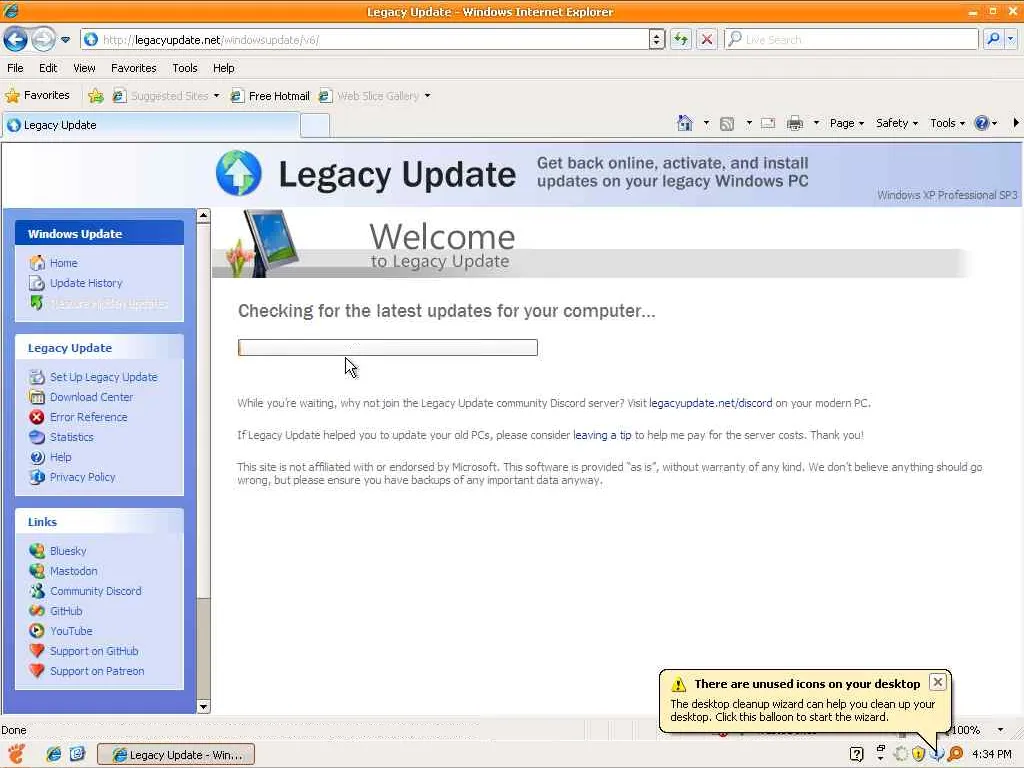
Task: Open the Edit menu
Action: [x=48, y=68]
